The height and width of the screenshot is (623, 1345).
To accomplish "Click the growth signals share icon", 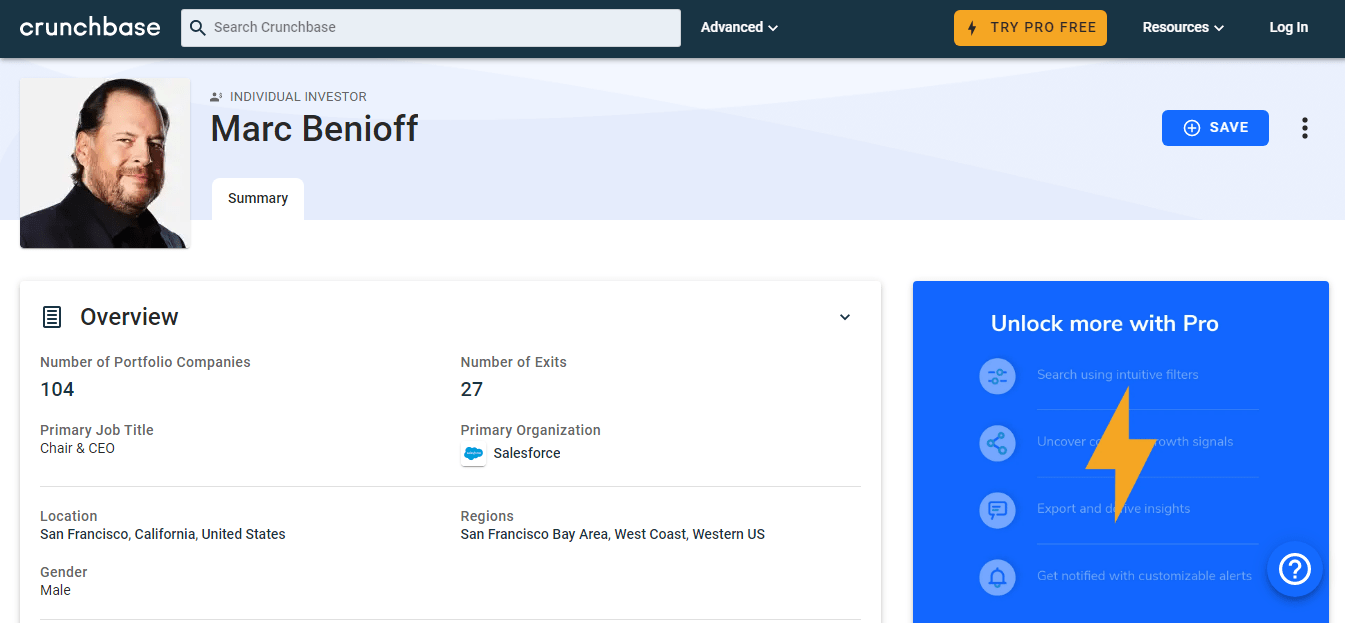I will click(x=997, y=443).
